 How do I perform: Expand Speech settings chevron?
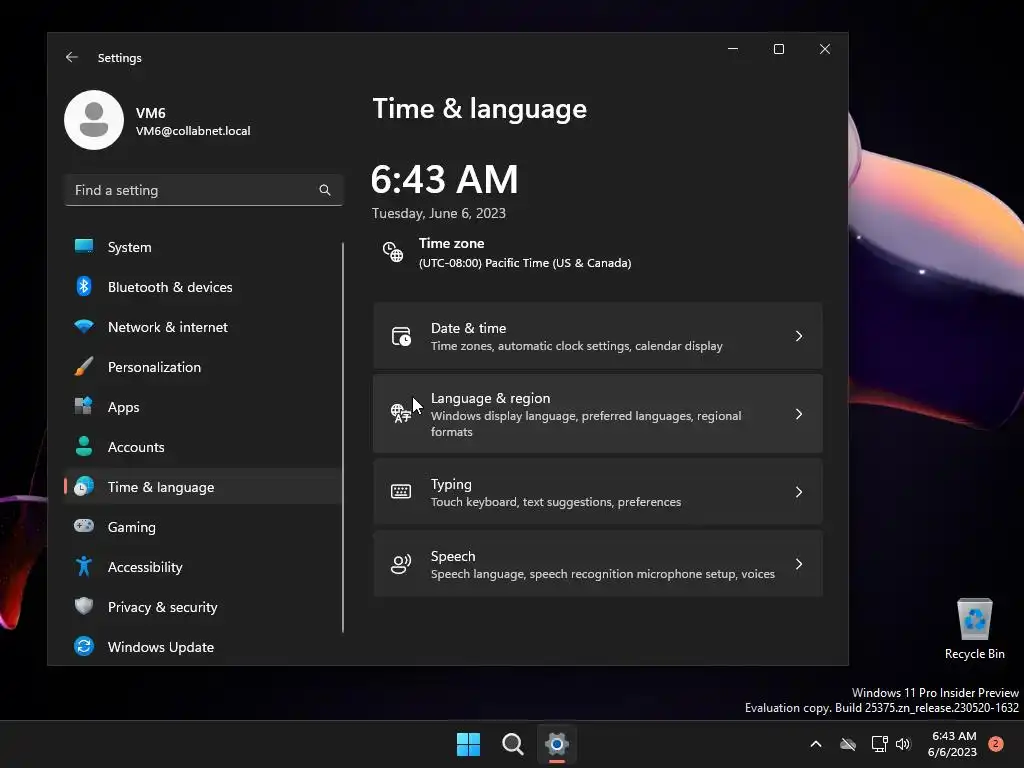799,564
